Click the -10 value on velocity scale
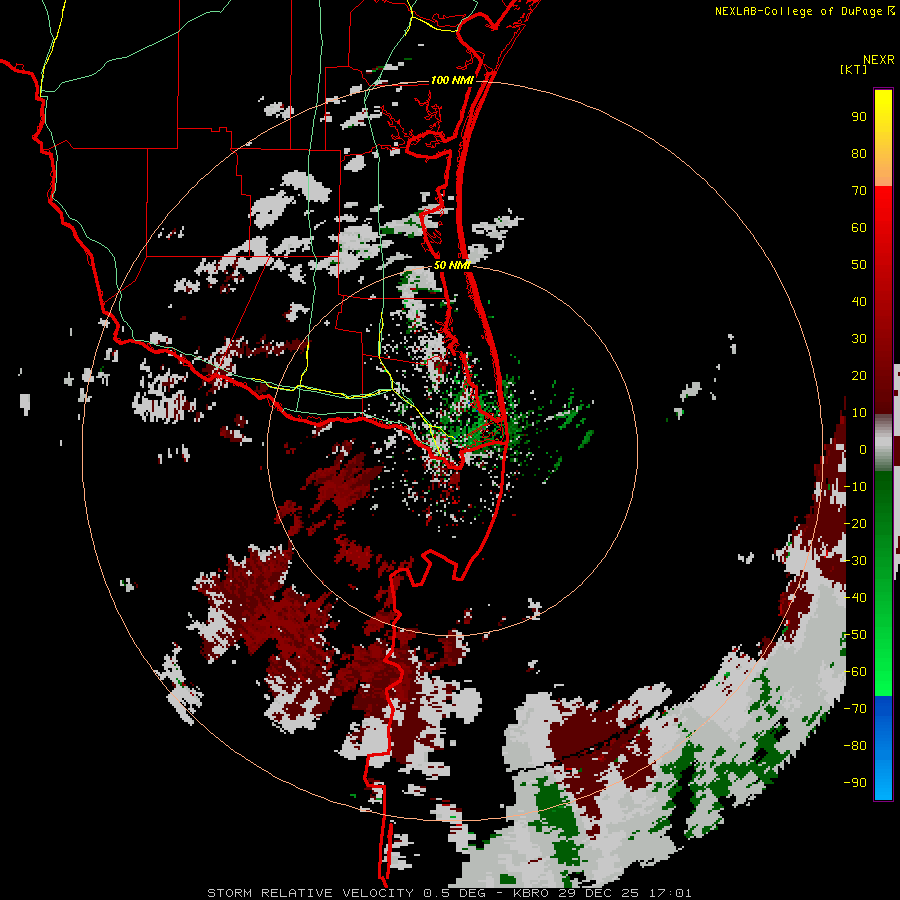The image size is (900, 900). [855, 487]
